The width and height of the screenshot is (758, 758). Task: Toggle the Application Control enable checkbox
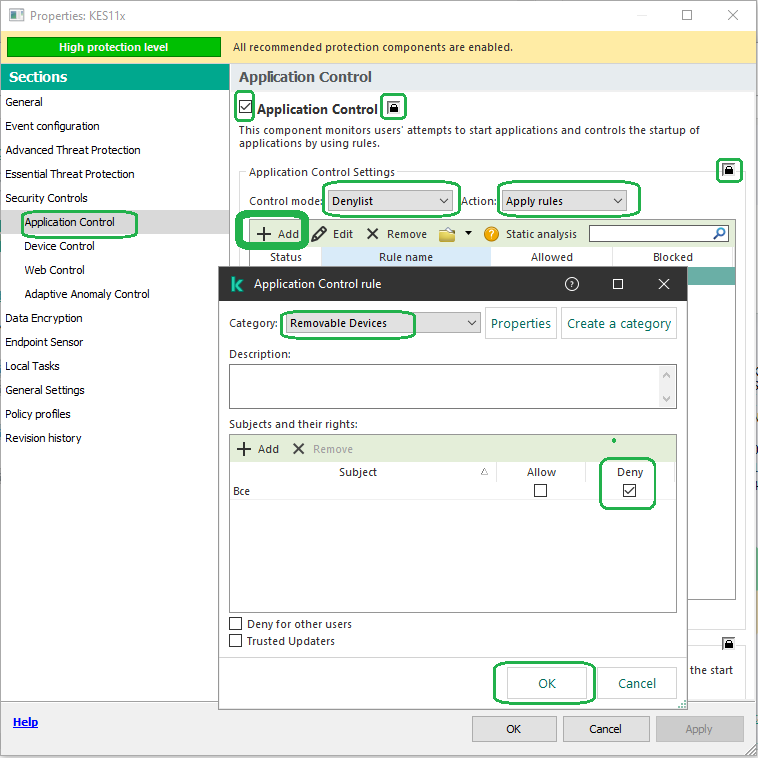coord(245,106)
